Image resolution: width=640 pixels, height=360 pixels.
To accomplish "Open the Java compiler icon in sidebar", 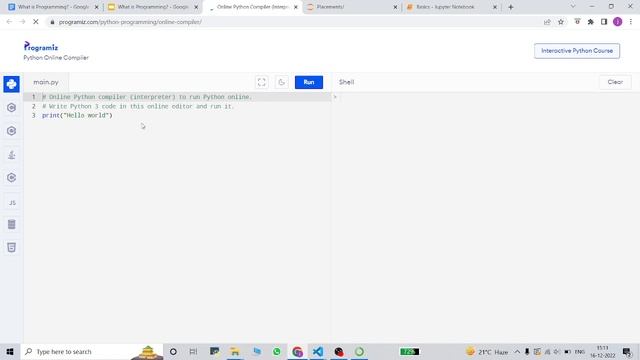I will click(x=11, y=155).
